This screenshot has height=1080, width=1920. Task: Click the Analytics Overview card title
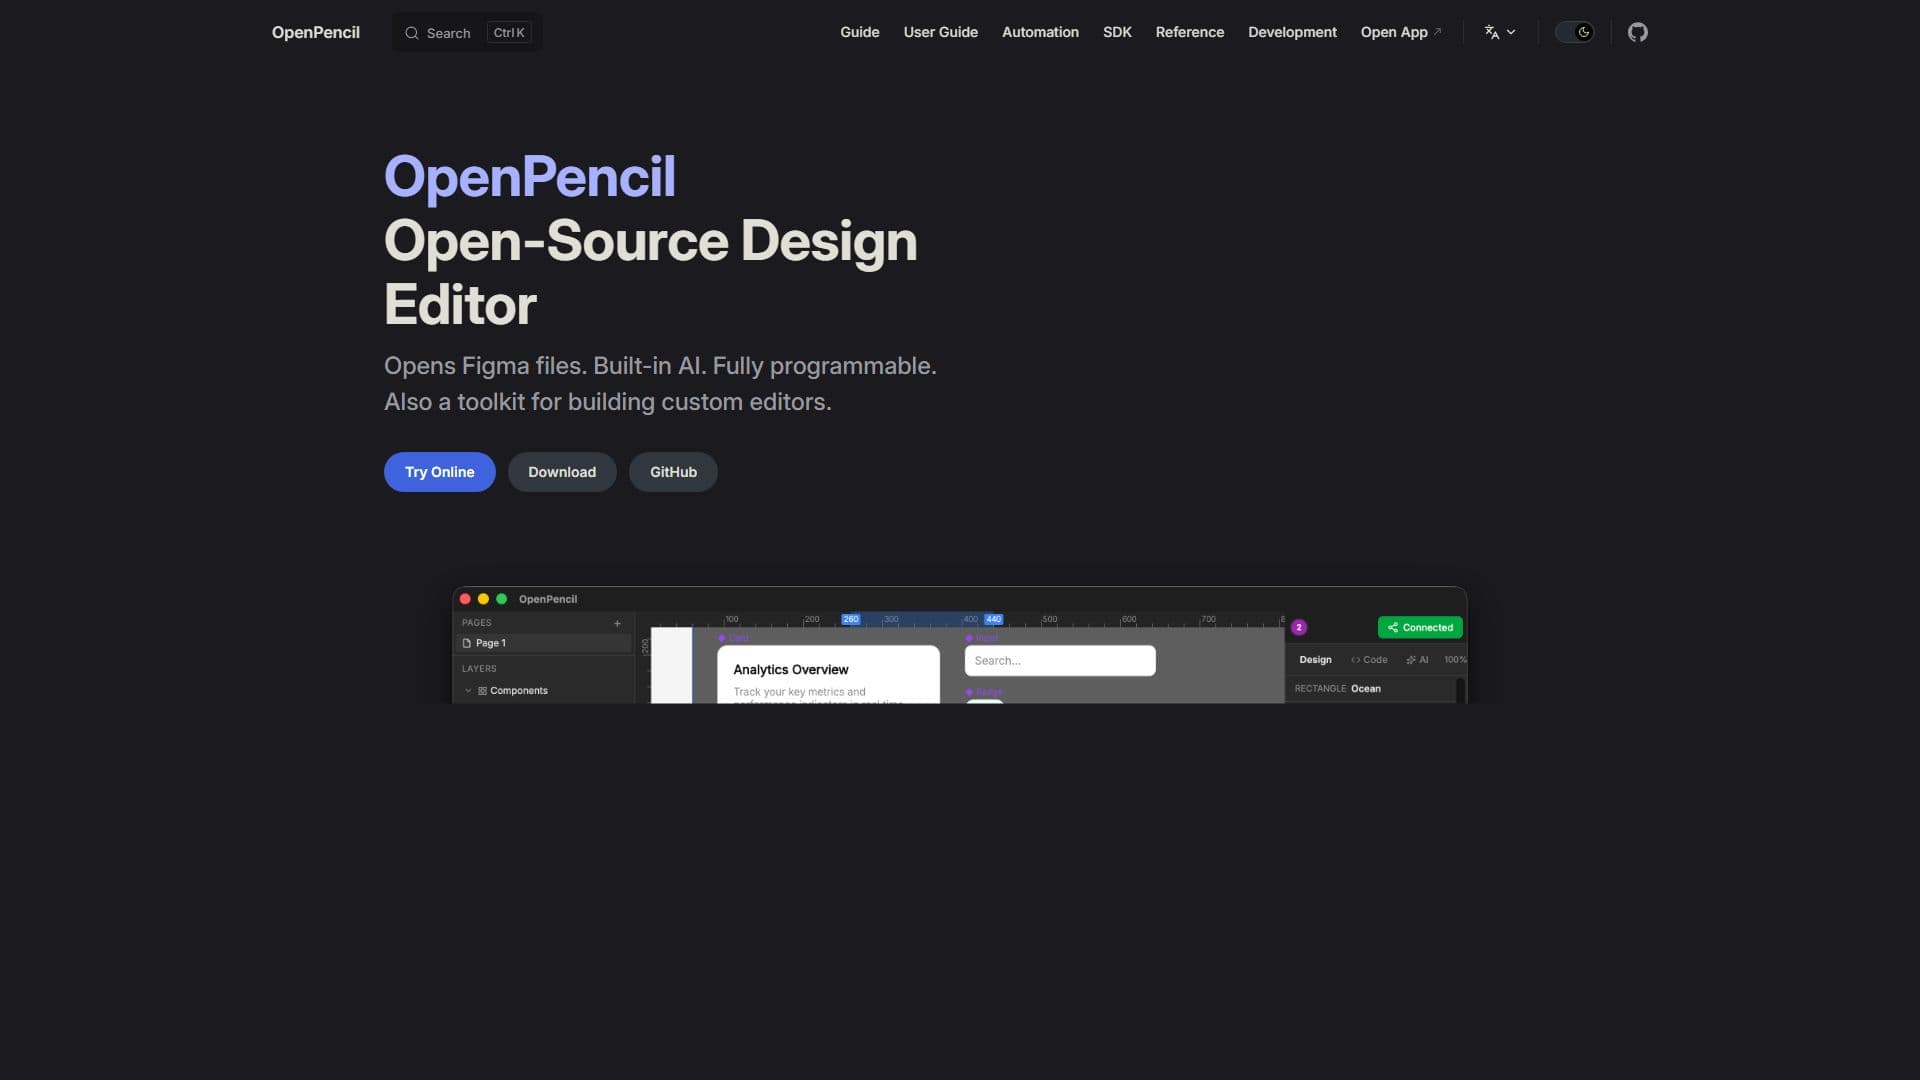(790, 670)
